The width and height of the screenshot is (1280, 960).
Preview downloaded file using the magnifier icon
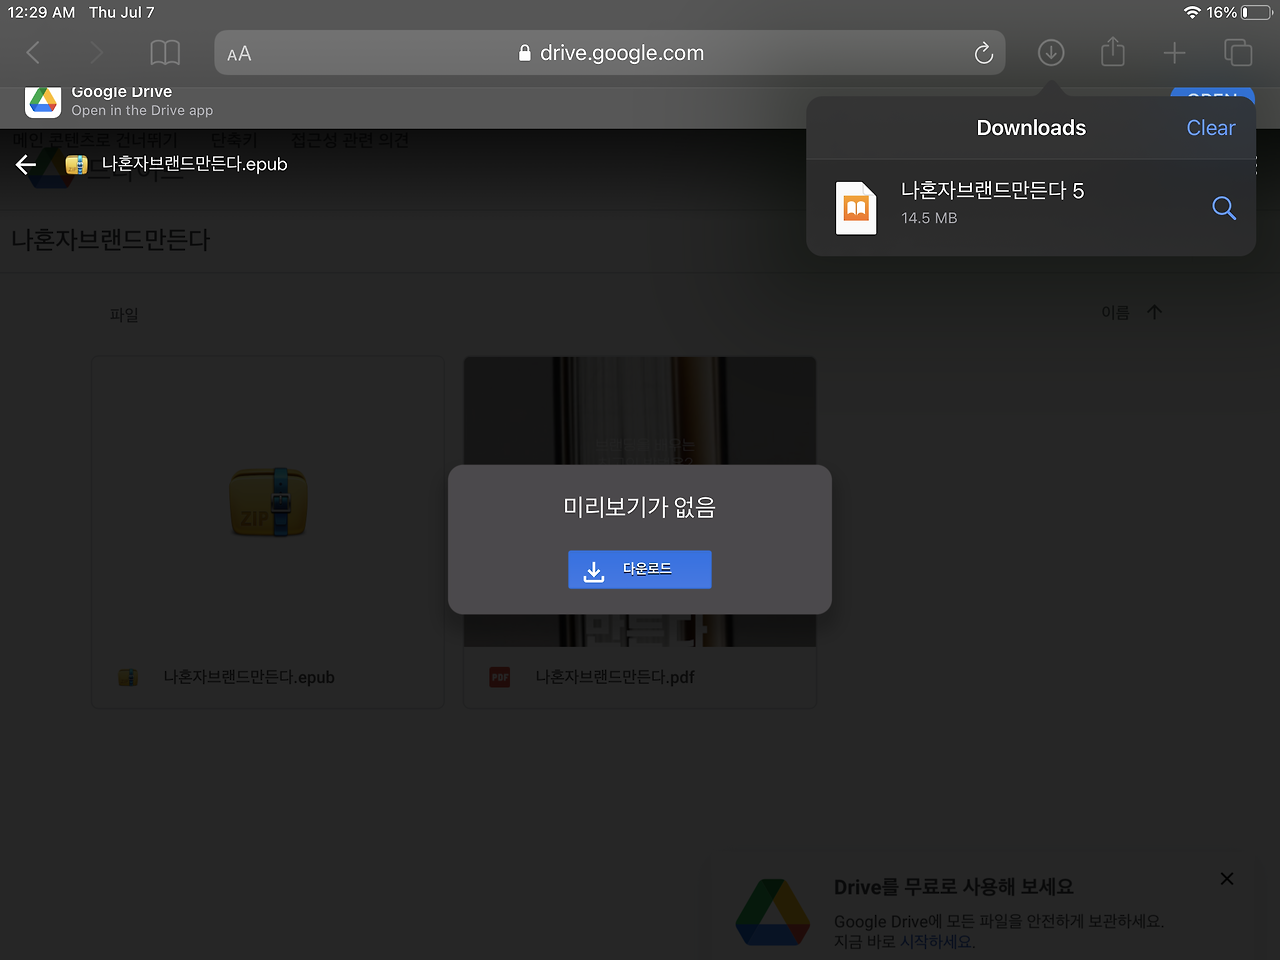1224,208
